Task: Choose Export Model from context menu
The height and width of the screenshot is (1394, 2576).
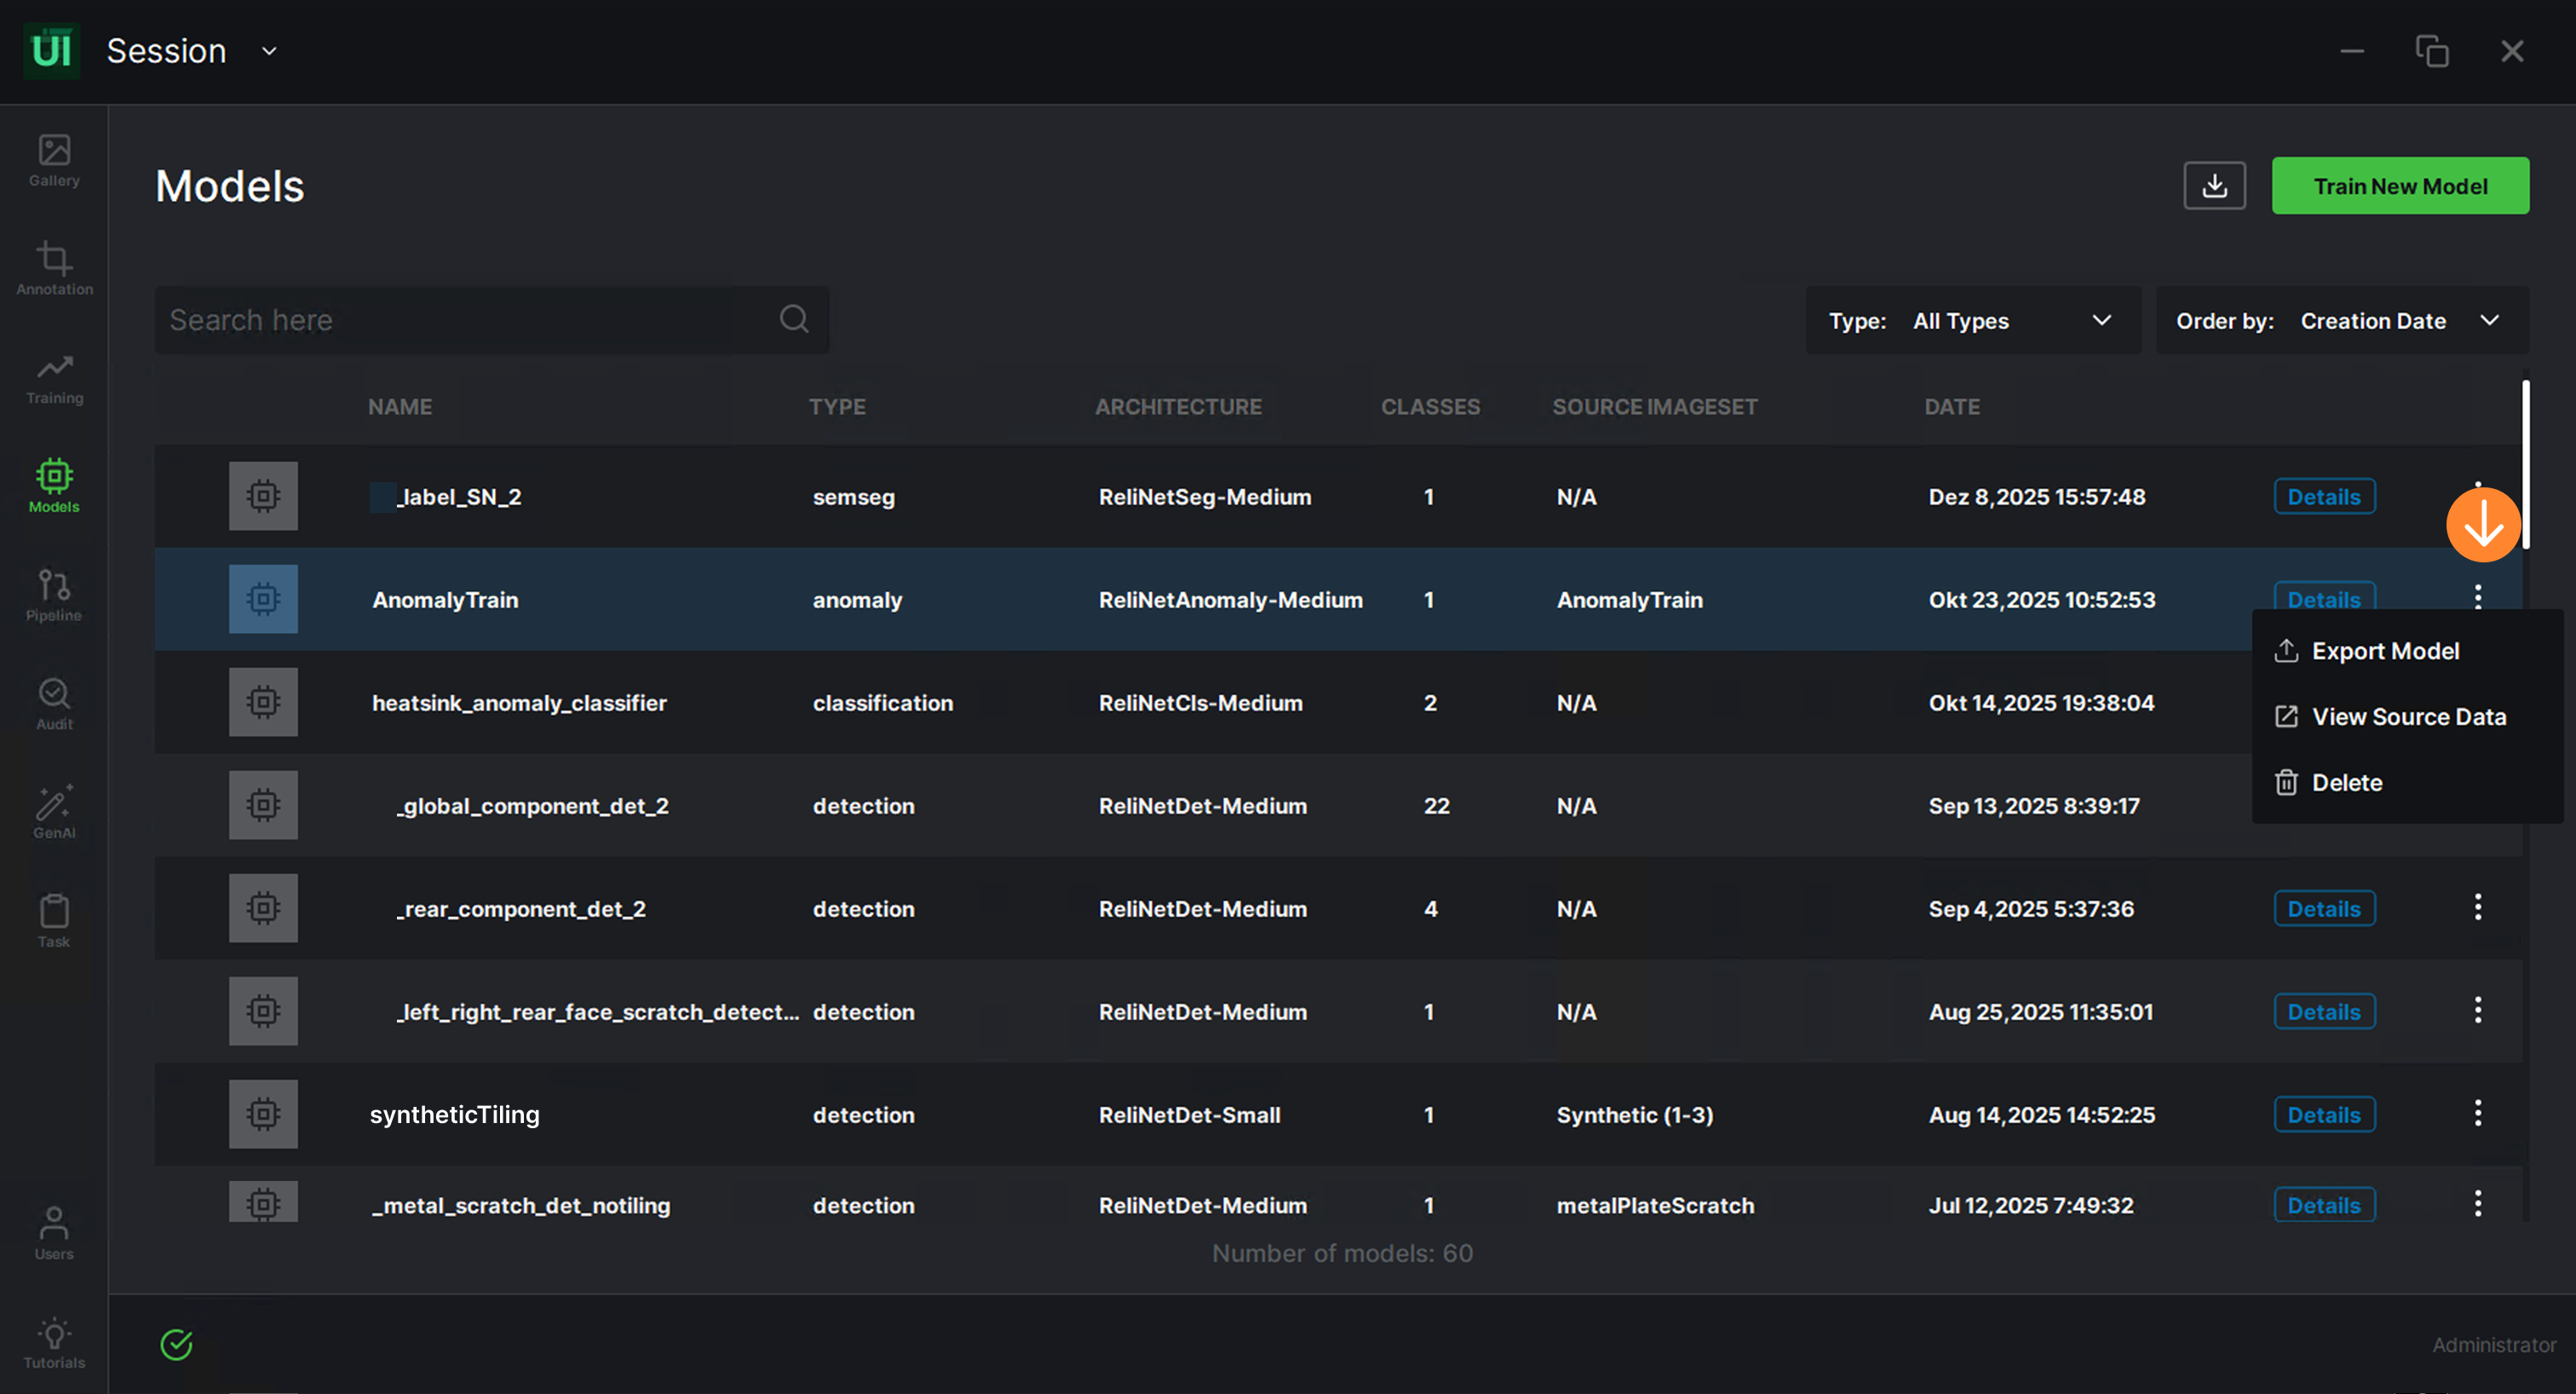Action: click(2384, 651)
